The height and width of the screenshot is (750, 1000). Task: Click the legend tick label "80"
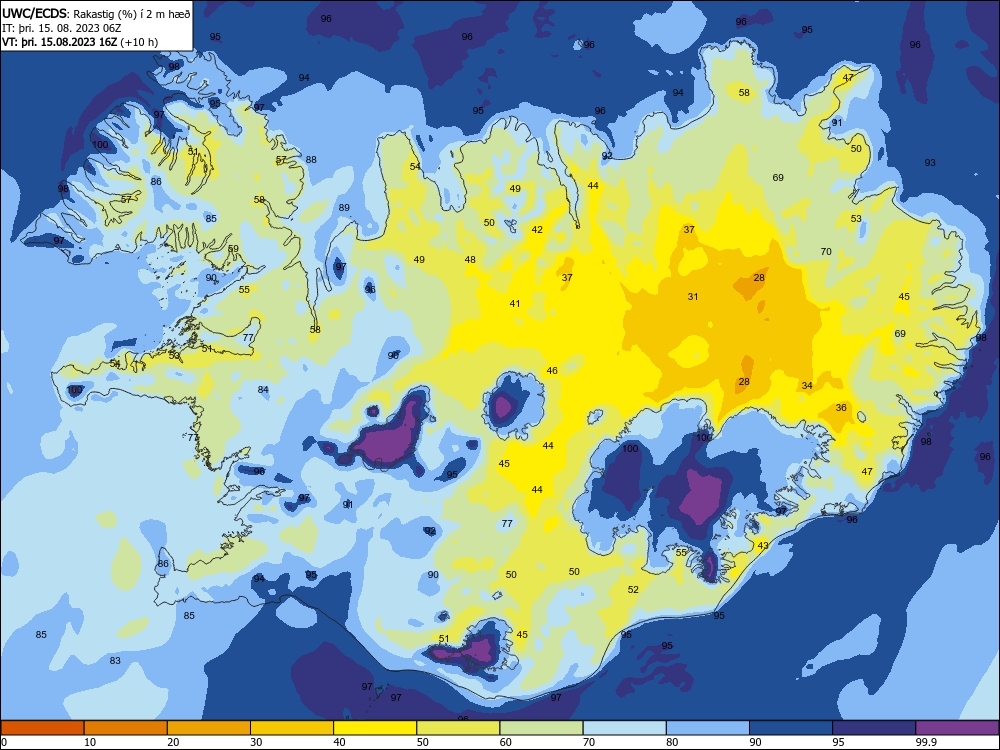pos(672,742)
